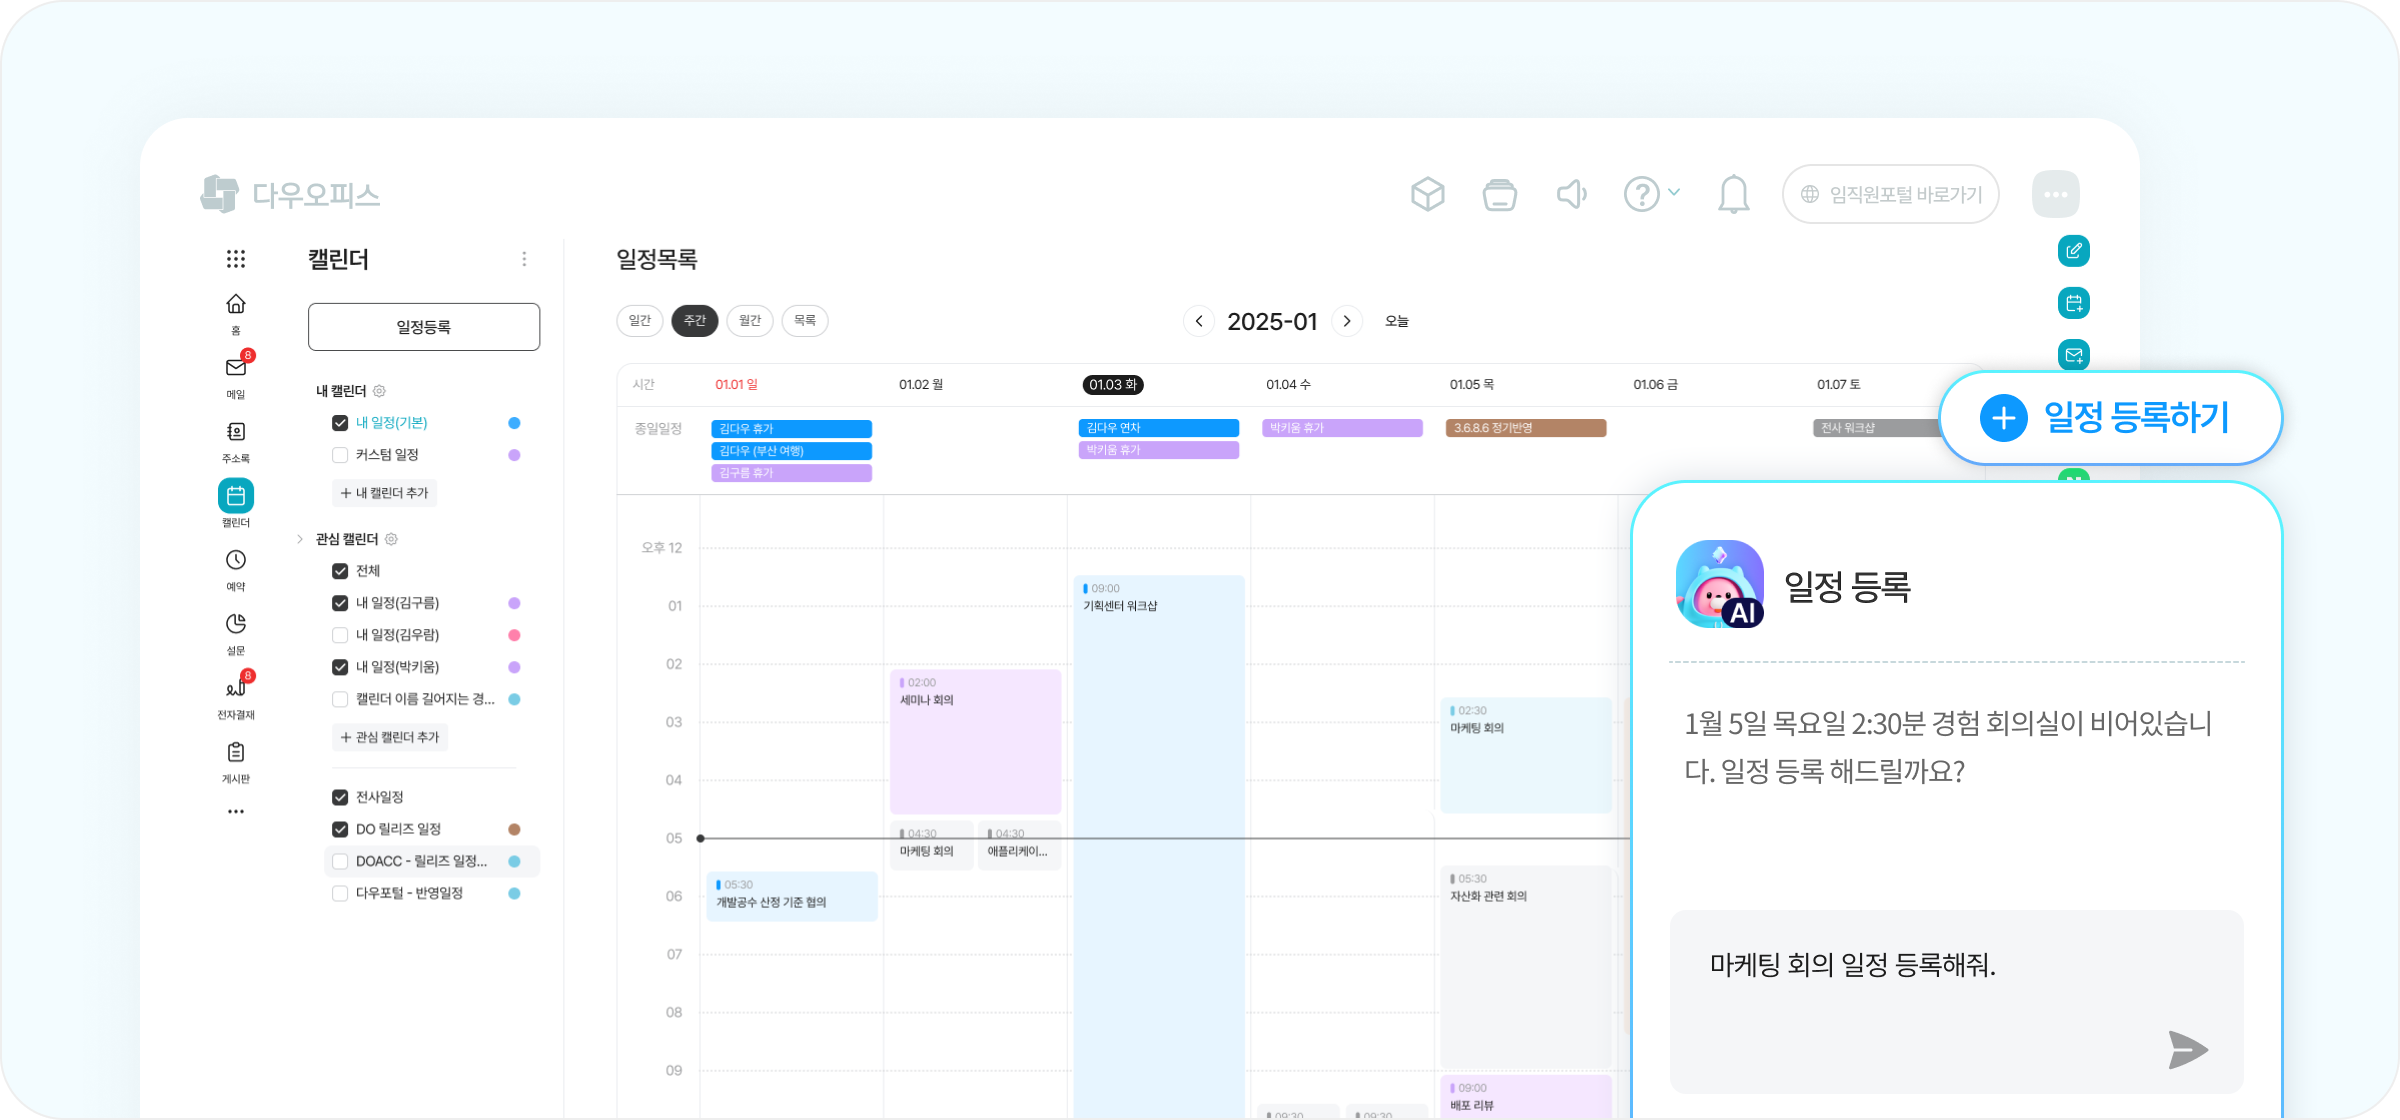Image resolution: width=2400 pixels, height=1120 pixels.
Task: Click the teal pencil edit shortcut icon
Action: (x=2074, y=251)
